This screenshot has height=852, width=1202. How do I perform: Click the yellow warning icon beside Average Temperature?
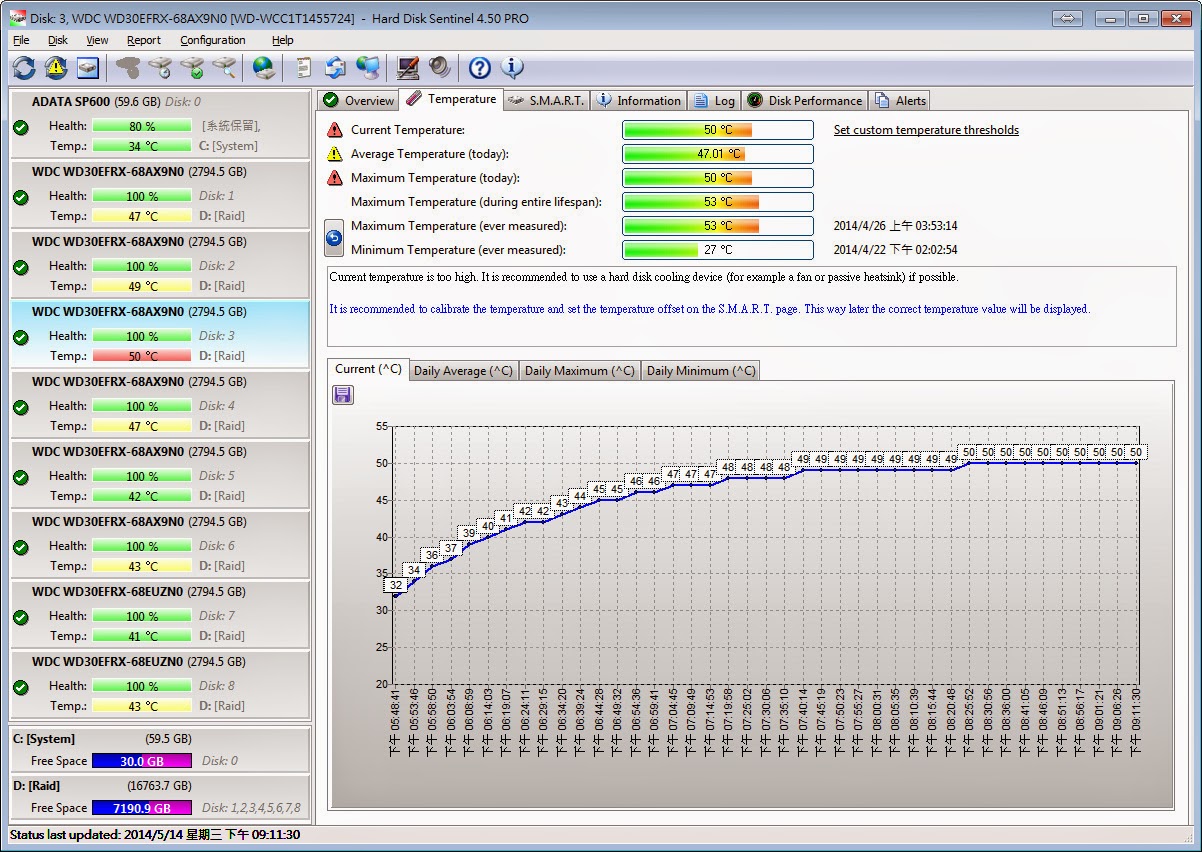335,154
